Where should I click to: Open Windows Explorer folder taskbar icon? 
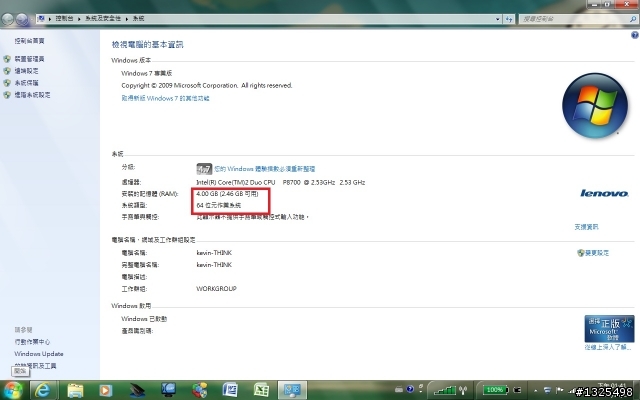(75, 390)
